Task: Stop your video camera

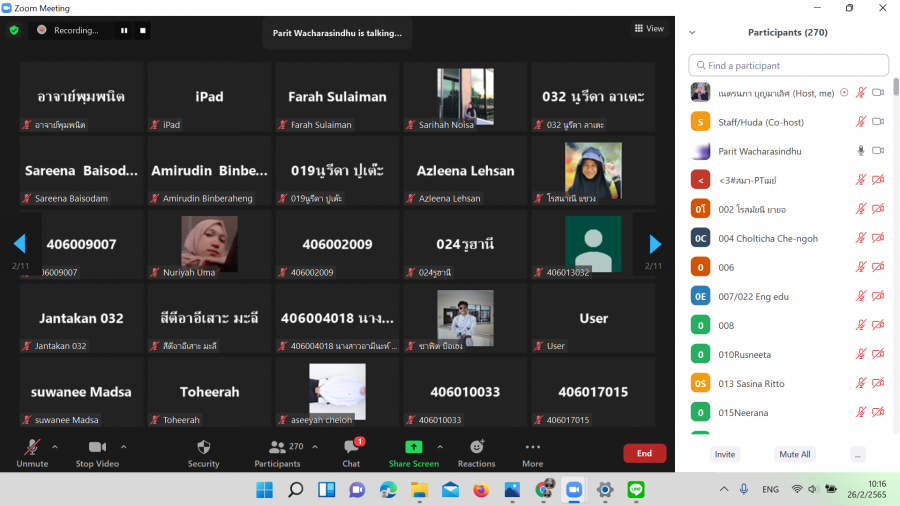Action: tap(98, 451)
